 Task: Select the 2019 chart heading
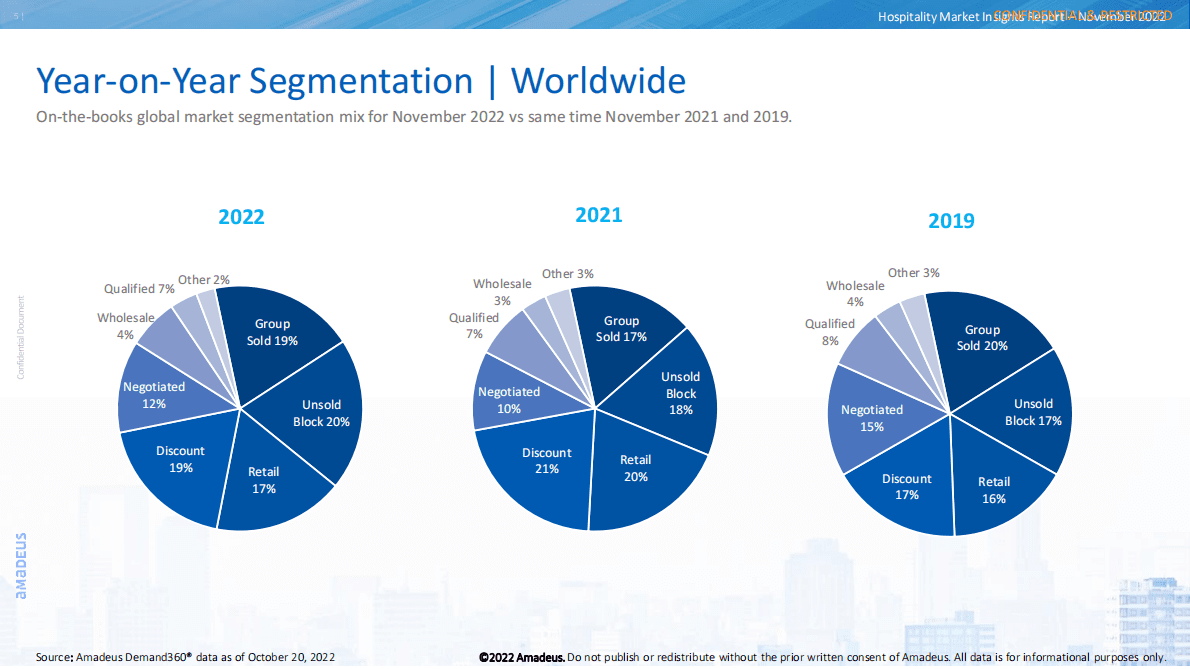click(x=950, y=220)
